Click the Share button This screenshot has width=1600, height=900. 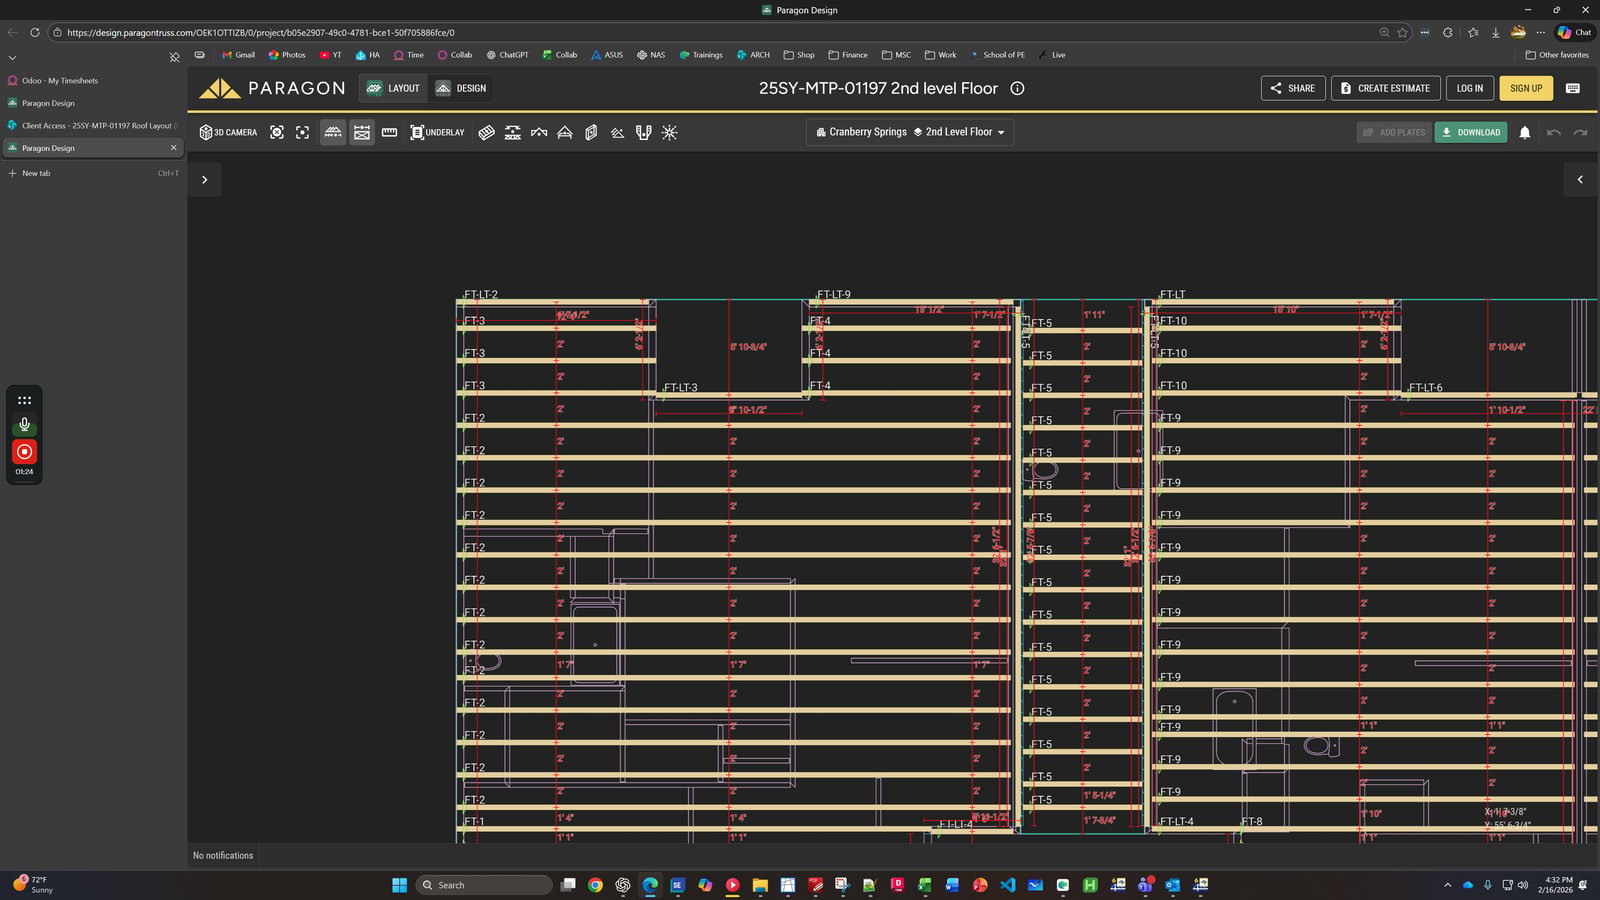pos(1293,88)
